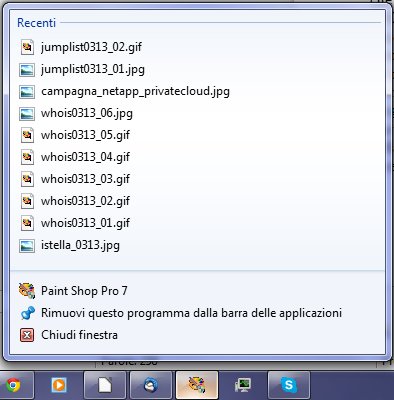
Task: Click the GIF file icon beside jumplist0313_02.gif
Action: click(x=27, y=47)
